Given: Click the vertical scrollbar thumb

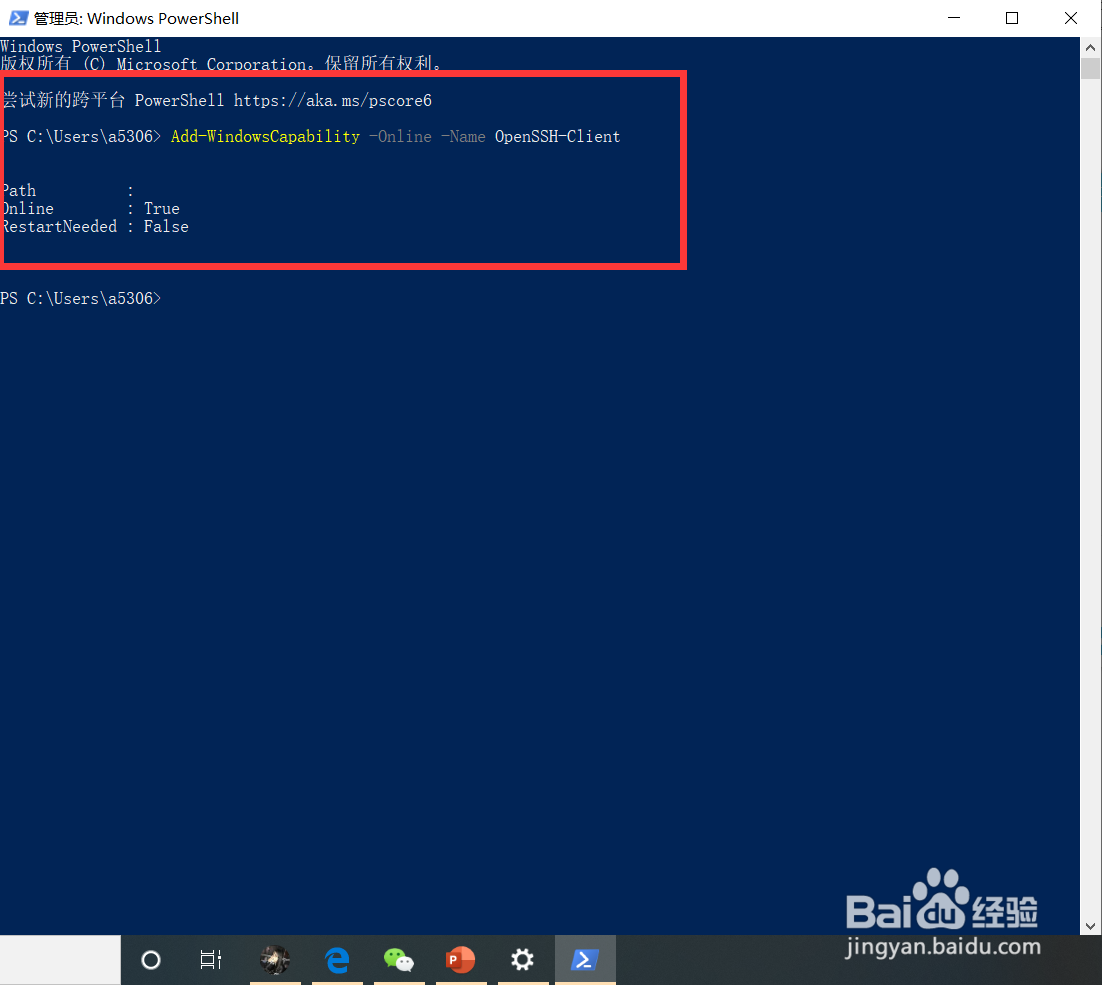Looking at the screenshot, I should point(1090,69).
